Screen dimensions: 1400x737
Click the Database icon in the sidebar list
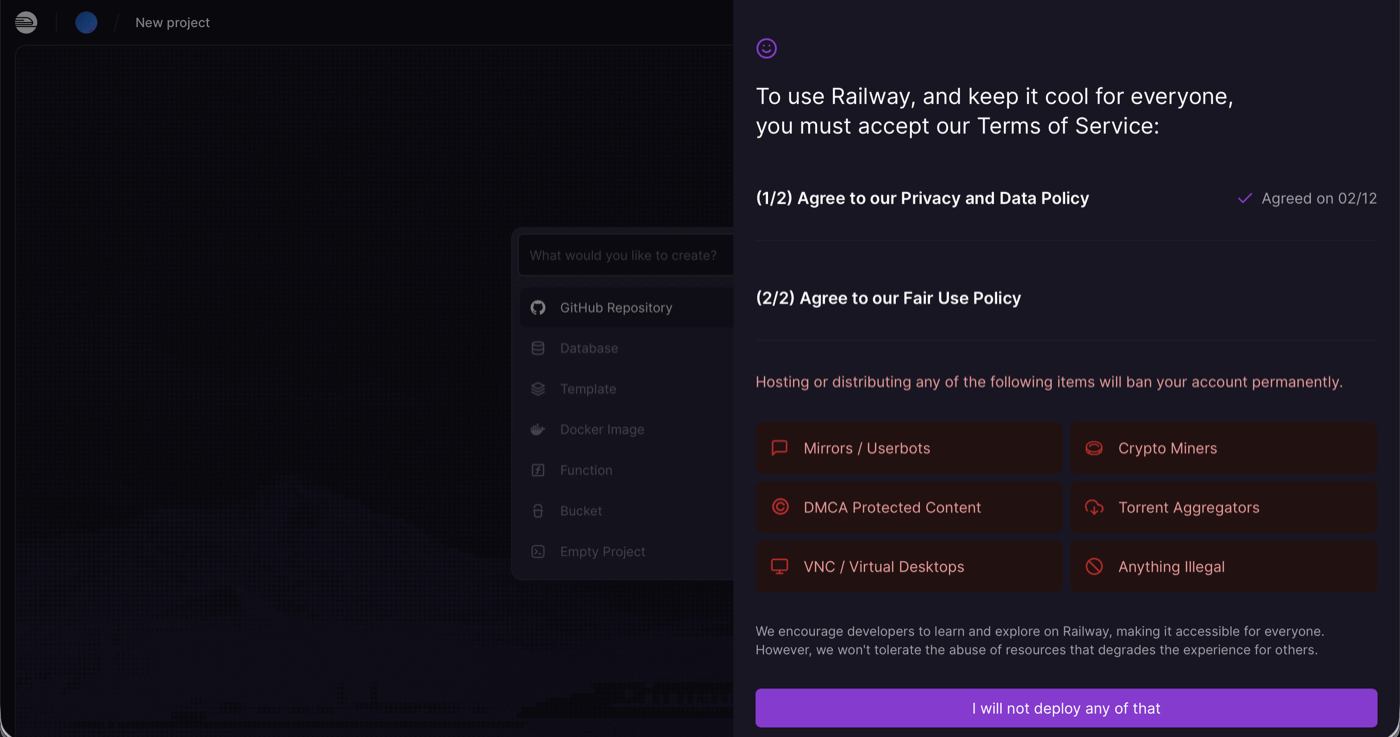(538, 348)
